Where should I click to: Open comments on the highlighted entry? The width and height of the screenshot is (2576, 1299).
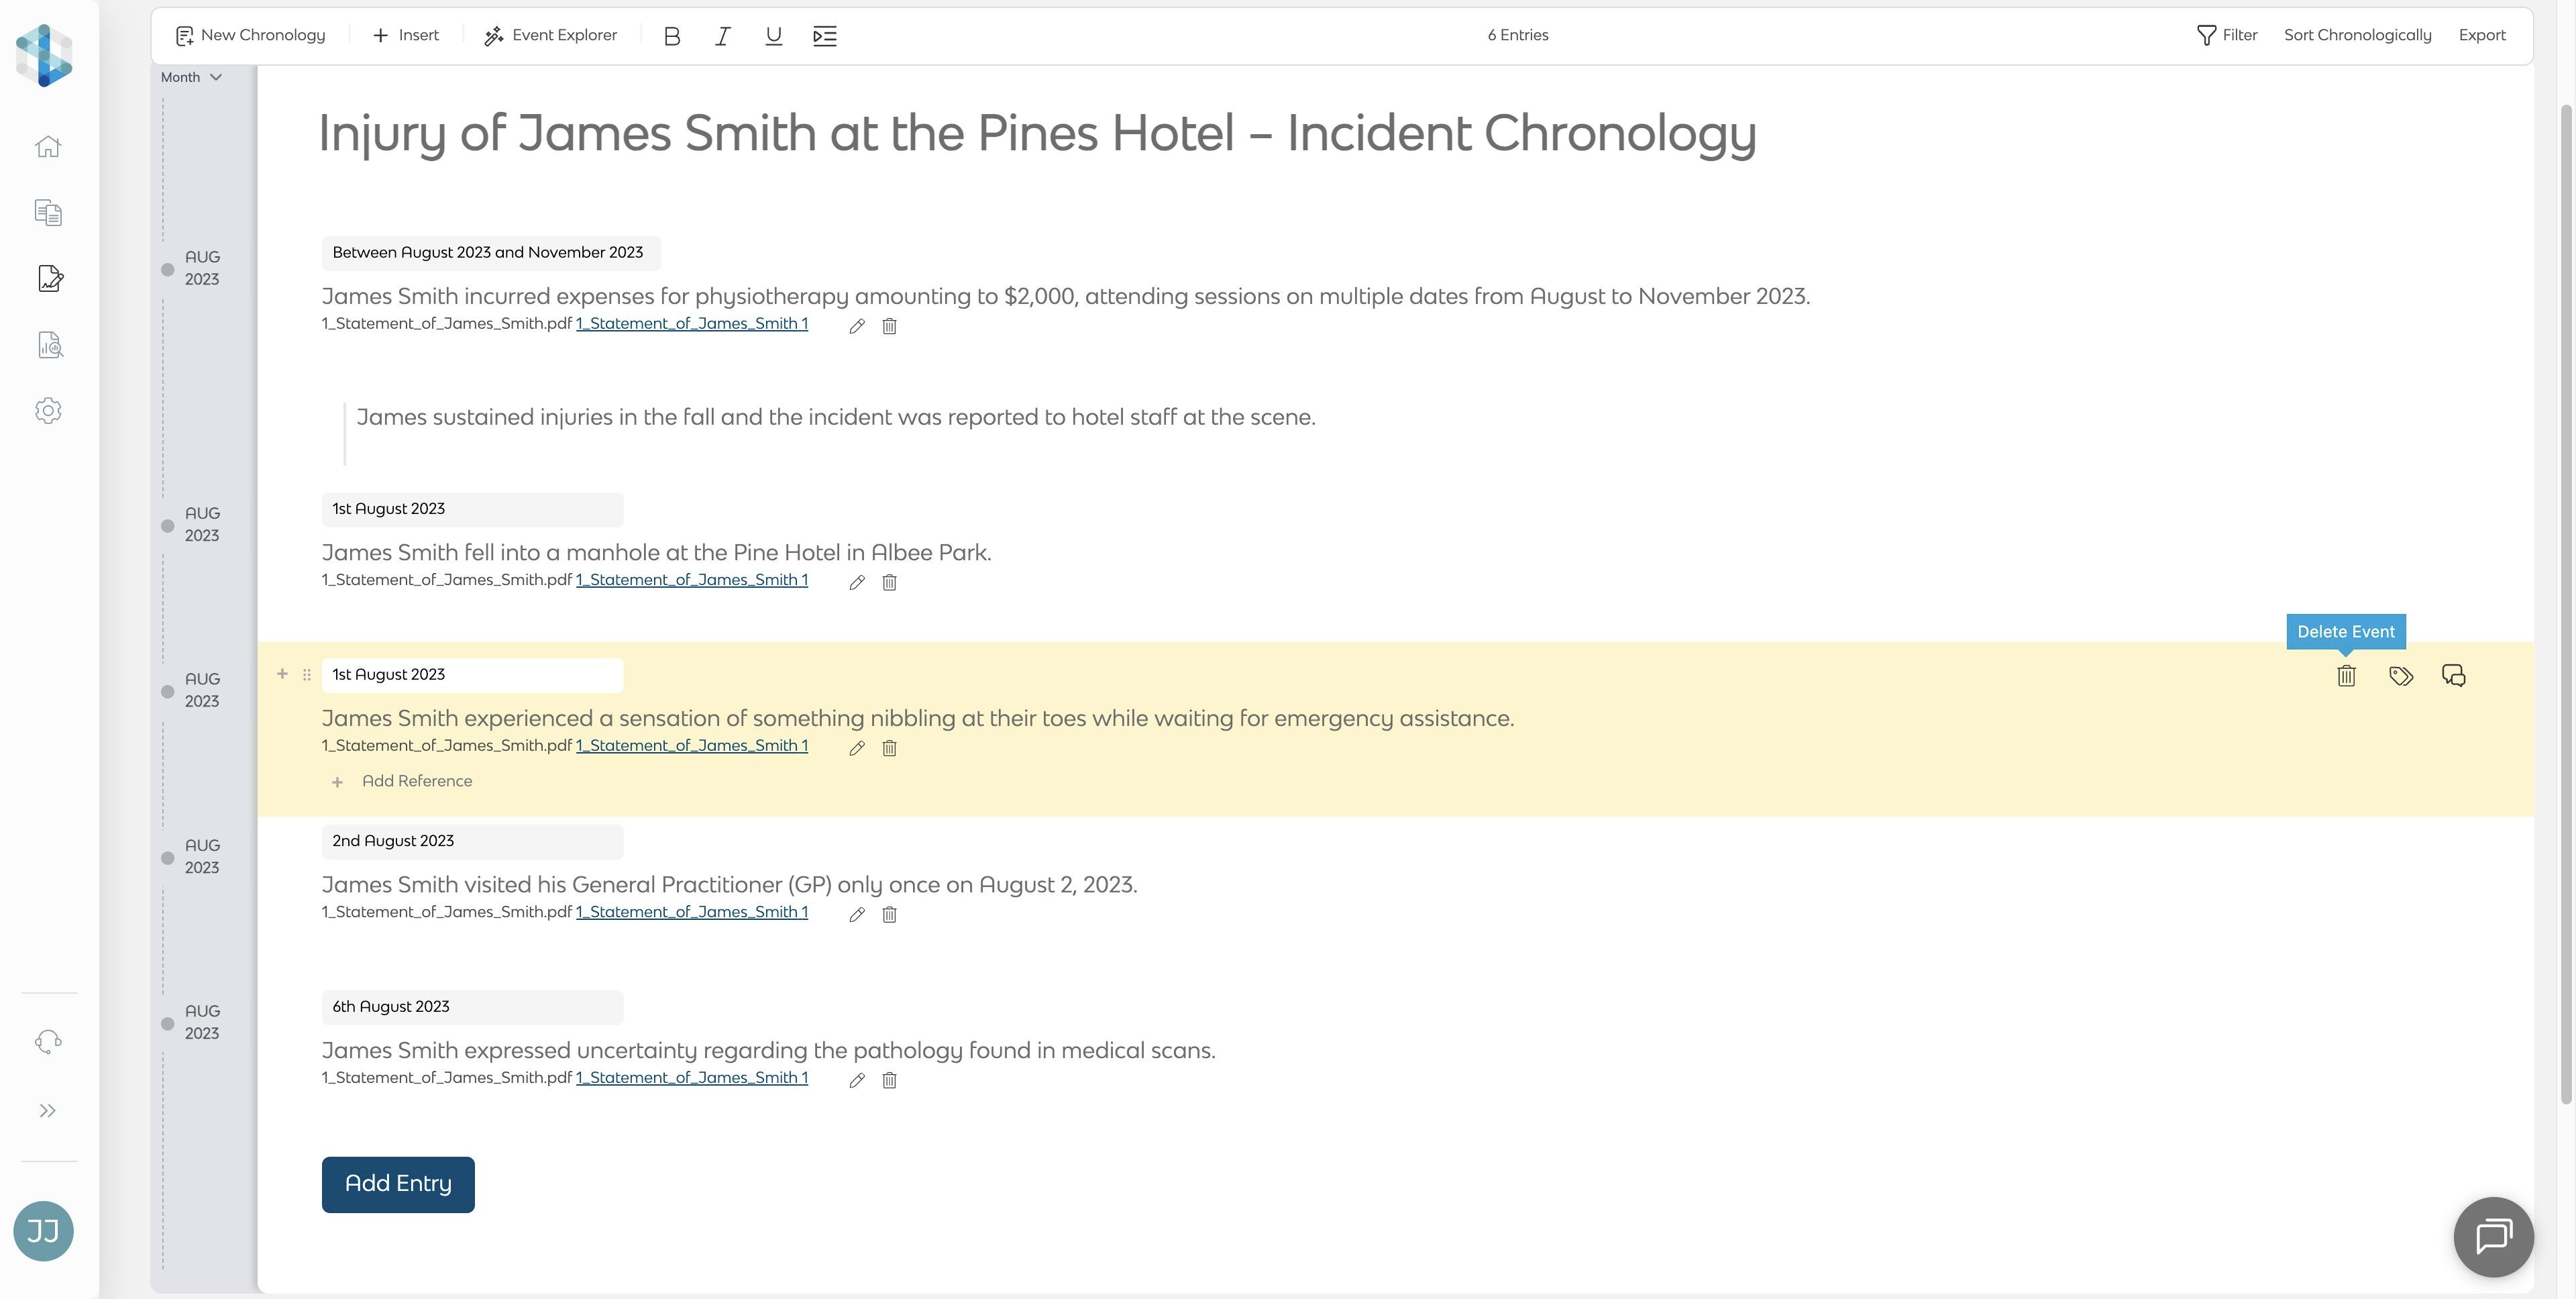(x=2453, y=676)
